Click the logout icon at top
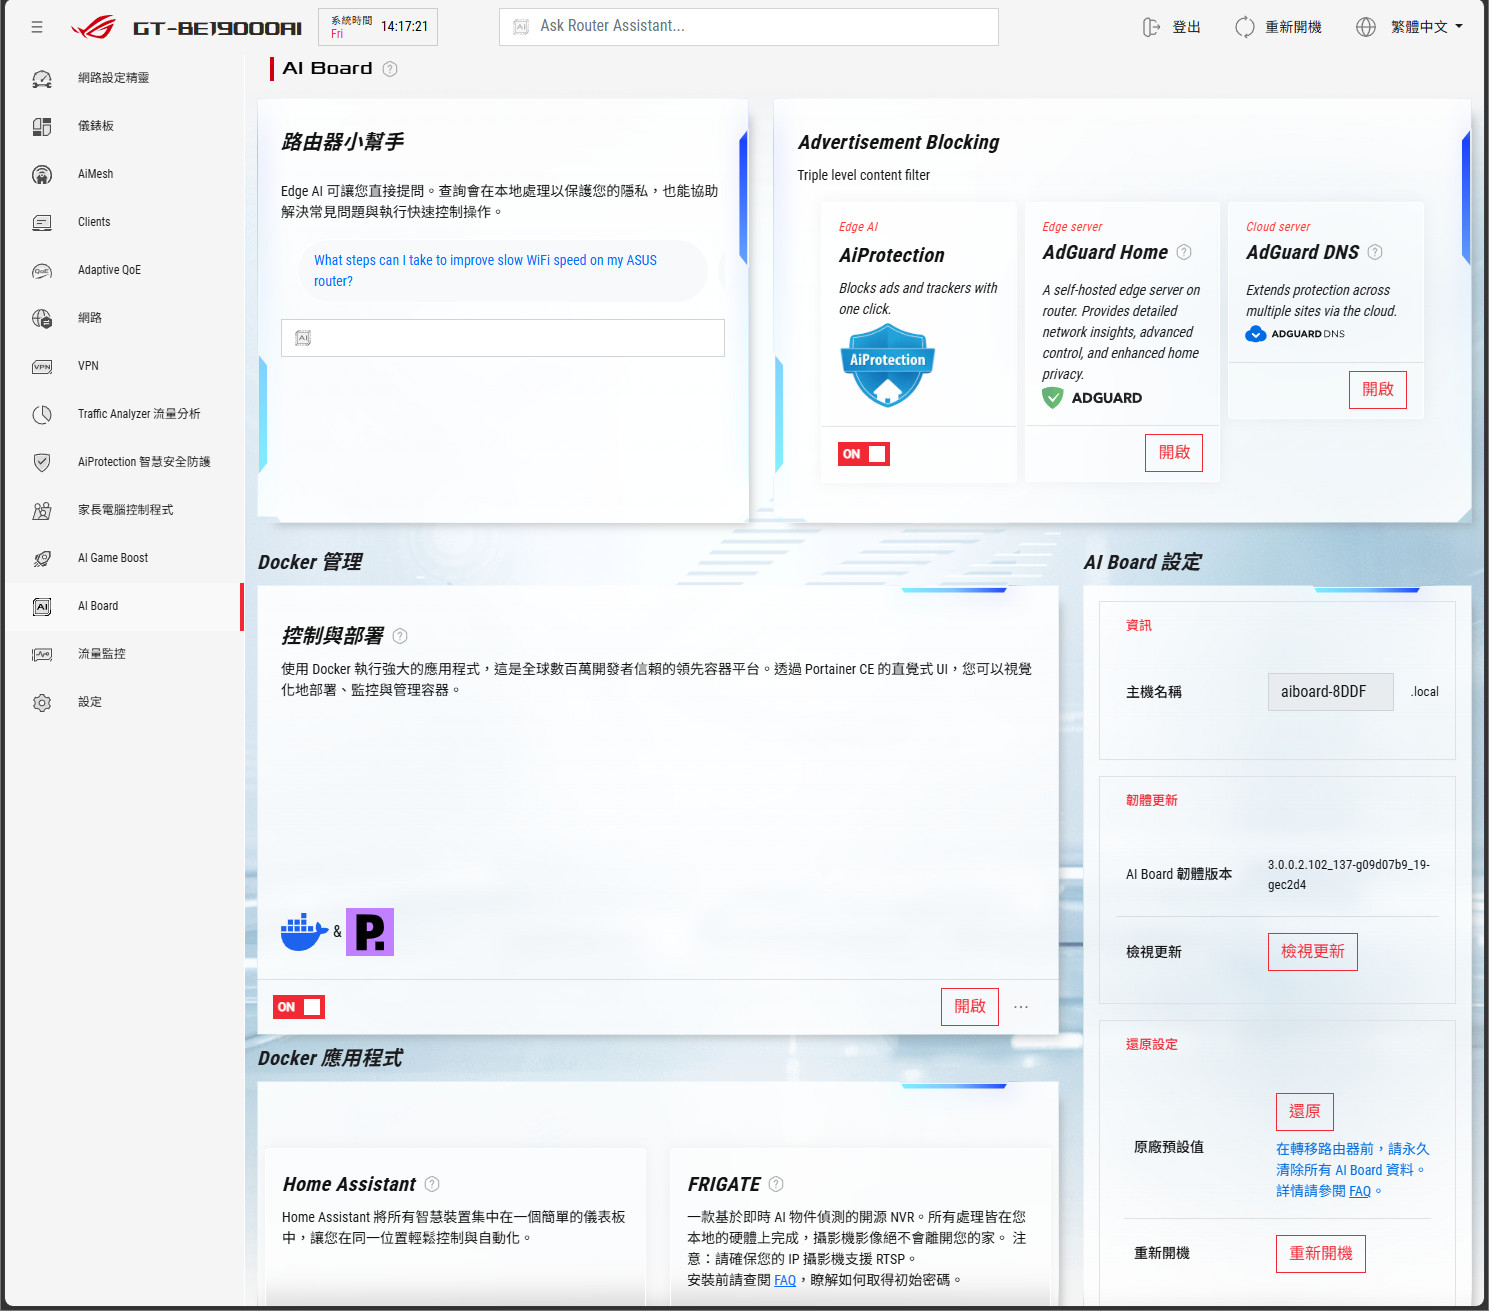Screen dimensions: 1489x1311 (x=1151, y=27)
